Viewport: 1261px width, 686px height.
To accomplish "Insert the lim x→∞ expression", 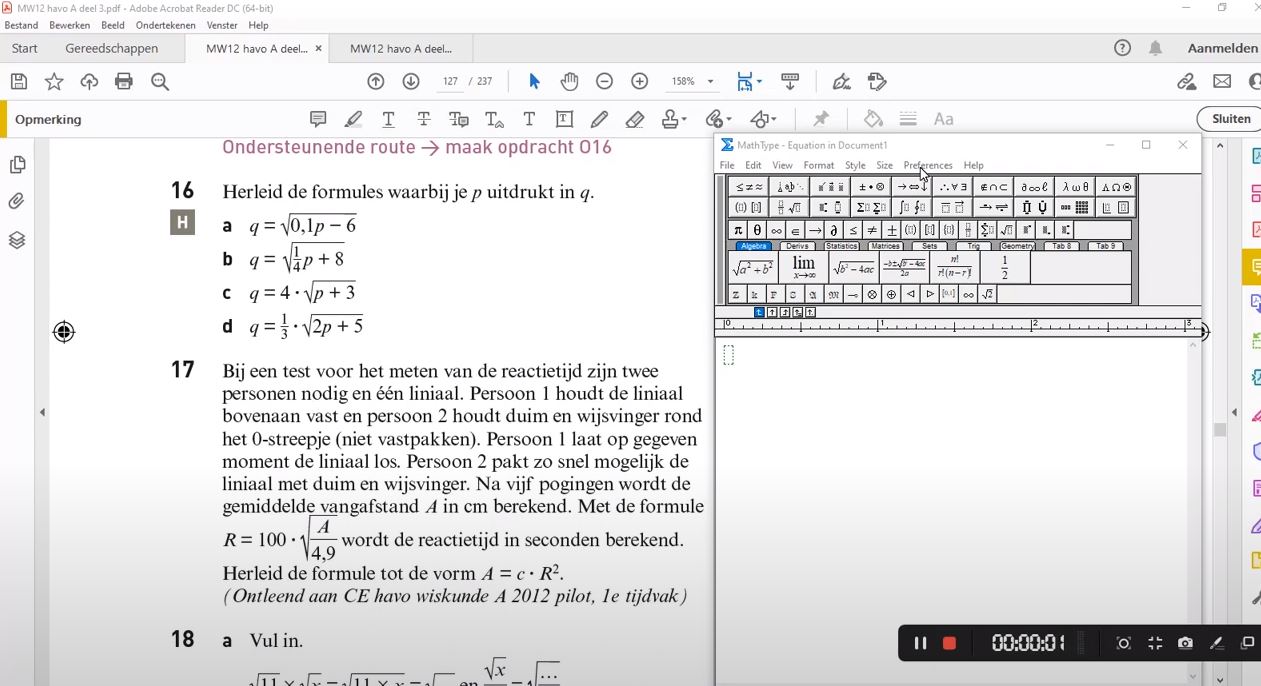I will tap(804, 268).
